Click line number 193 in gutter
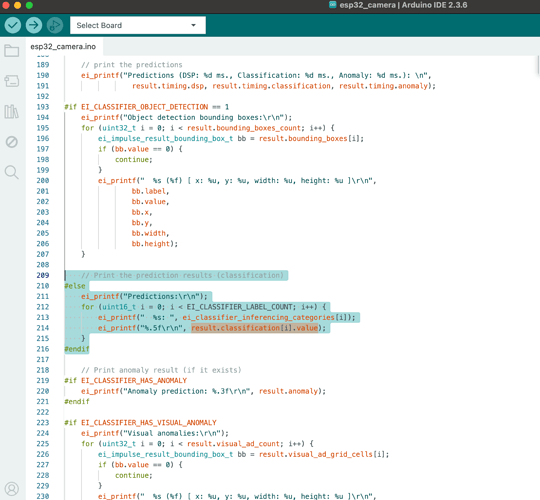The height and width of the screenshot is (500, 540). point(43,107)
